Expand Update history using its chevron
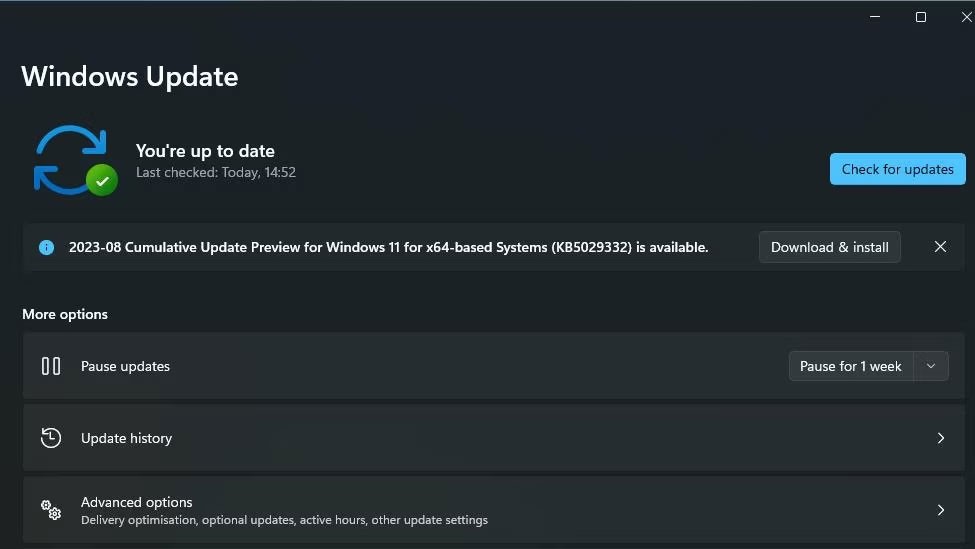975x549 pixels. tap(940, 438)
